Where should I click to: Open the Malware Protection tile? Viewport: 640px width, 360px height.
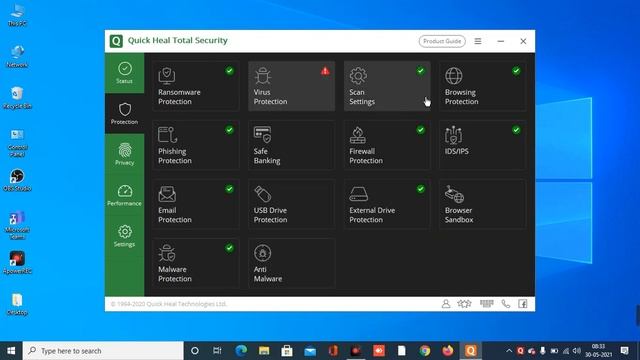(x=196, y=263)
